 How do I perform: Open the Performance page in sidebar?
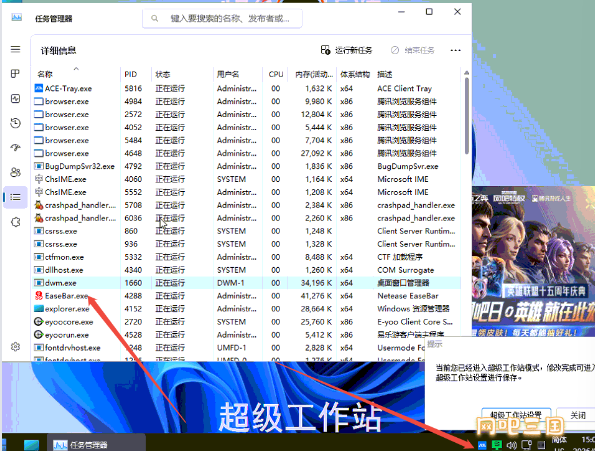[x=15, y=99]
